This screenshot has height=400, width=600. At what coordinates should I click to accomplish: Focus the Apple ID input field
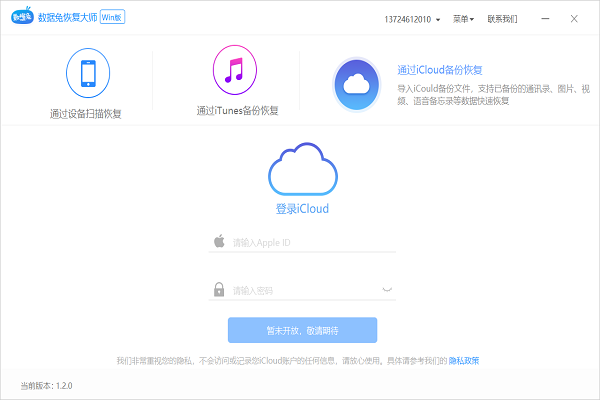click(x=302, y=243)
